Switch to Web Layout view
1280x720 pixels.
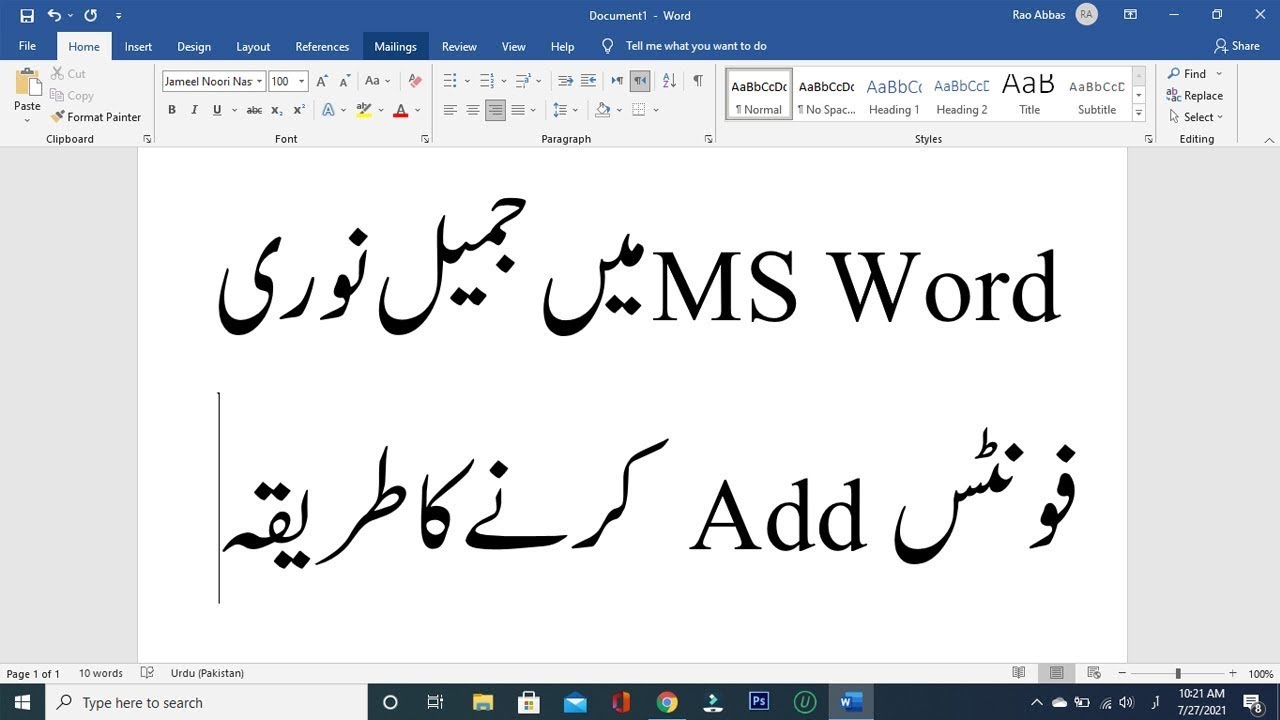1093,673
